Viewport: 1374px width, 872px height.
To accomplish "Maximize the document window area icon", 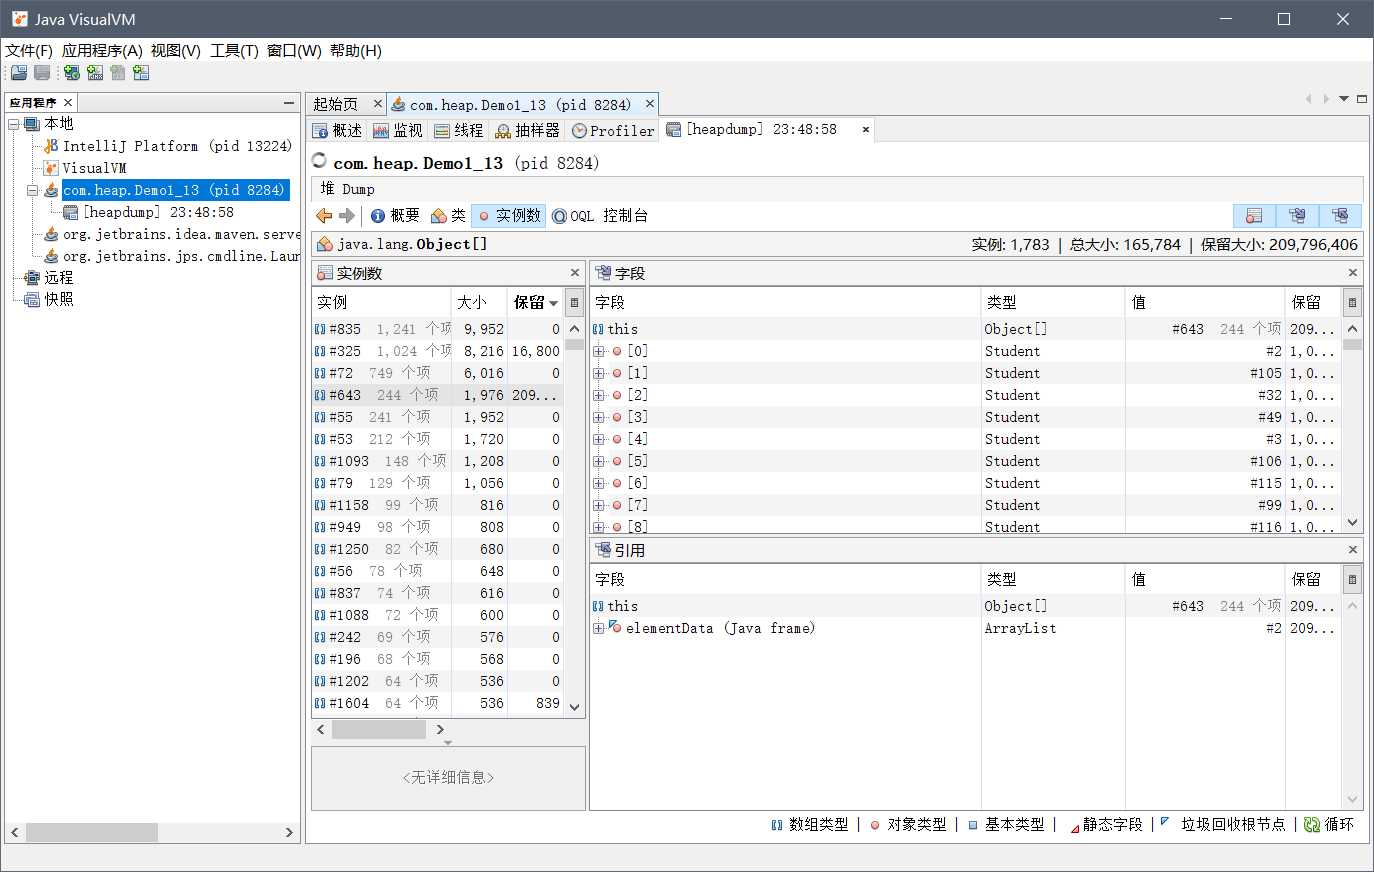I will tap(1361, 98).
